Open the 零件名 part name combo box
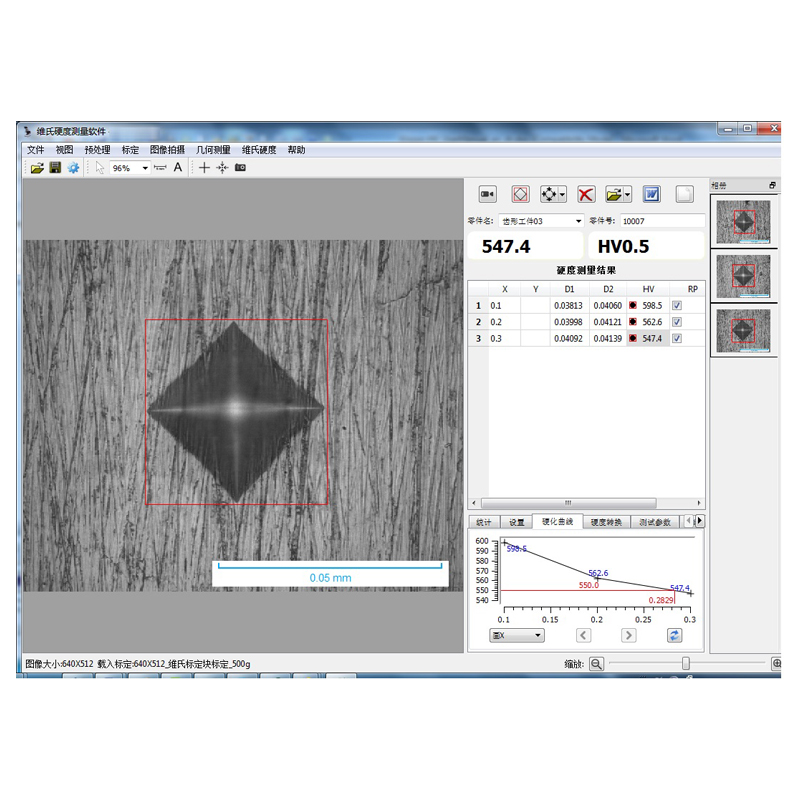 541,221
